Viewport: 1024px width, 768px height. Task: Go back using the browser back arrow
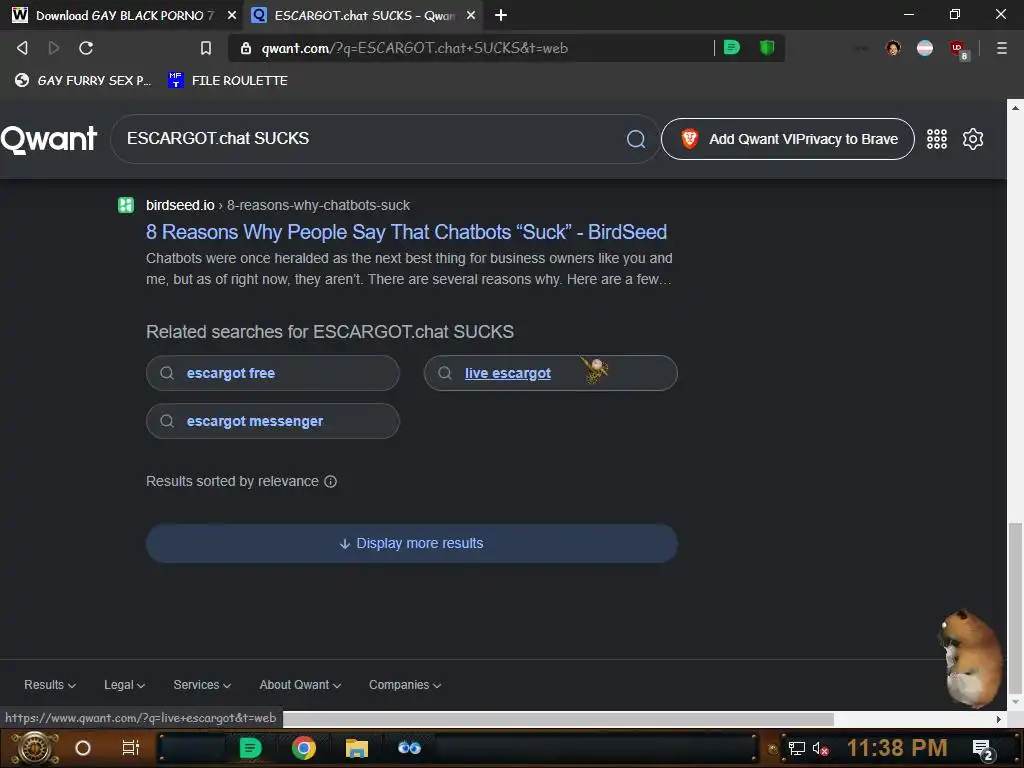click(x=22, y=48)
